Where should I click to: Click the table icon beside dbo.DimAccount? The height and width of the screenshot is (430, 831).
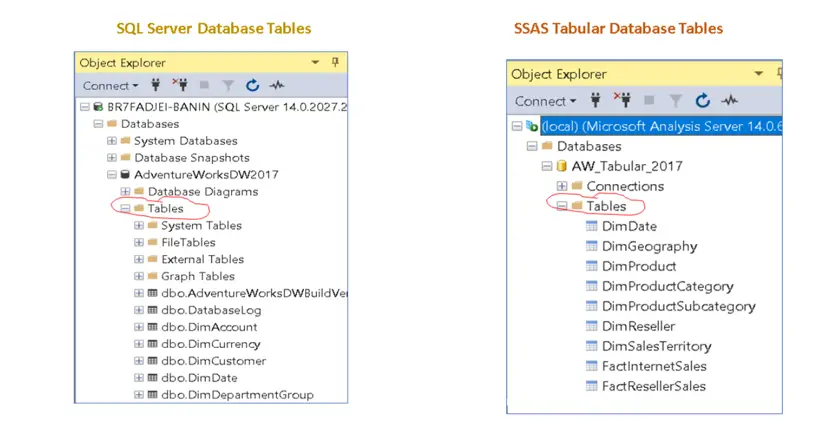pyautogui.click(x=152, y=327)
